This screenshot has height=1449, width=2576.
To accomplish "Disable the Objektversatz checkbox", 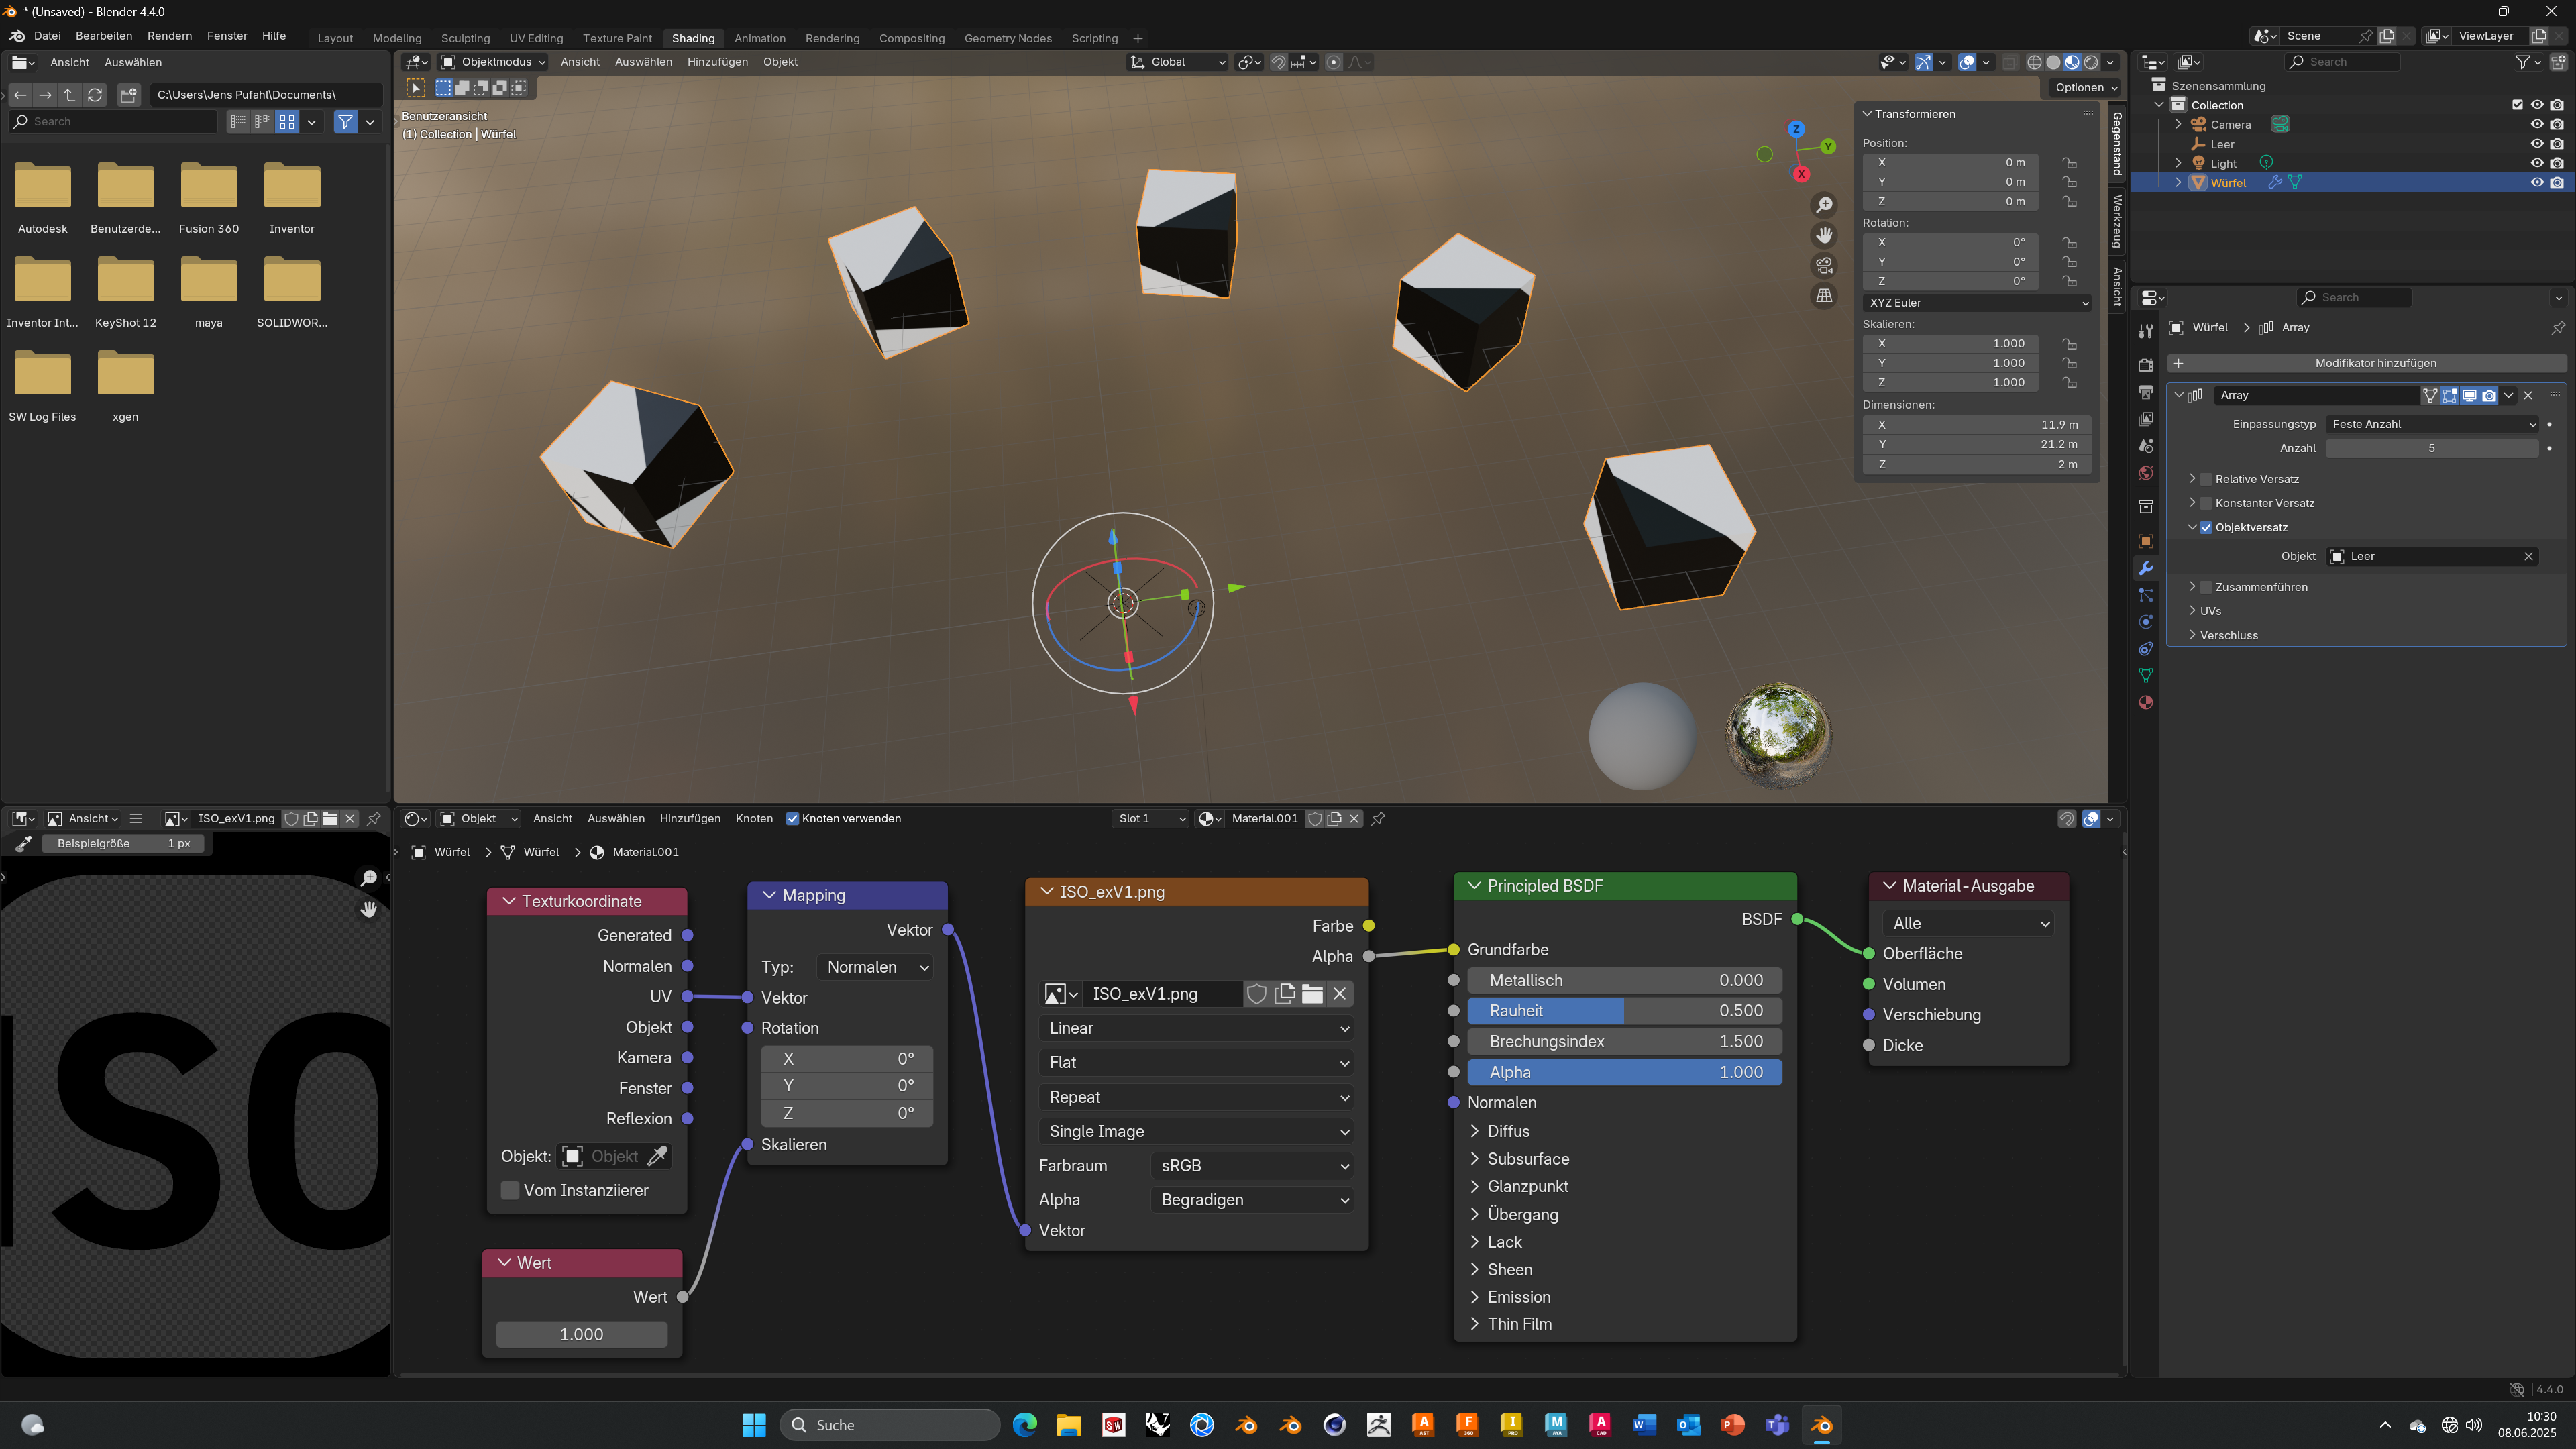I will coord(2206,527).
